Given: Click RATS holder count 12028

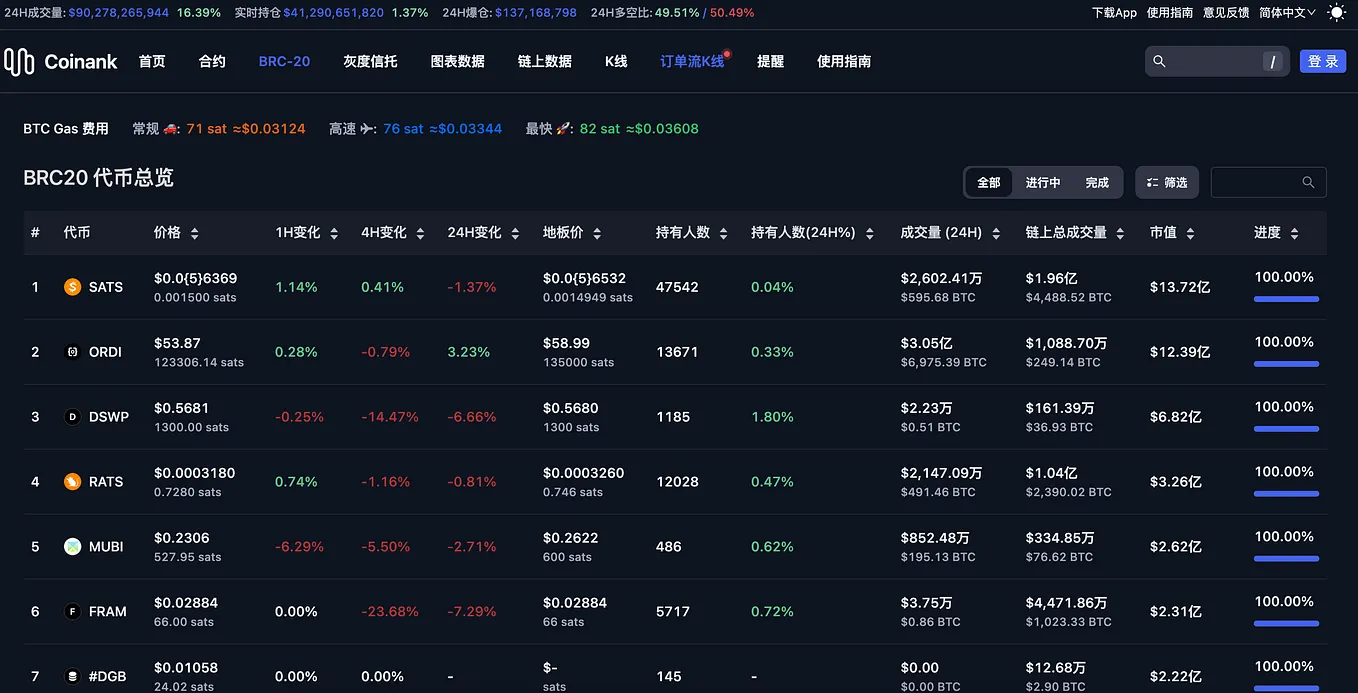Looking at the screenshot, I should point(676,482).
